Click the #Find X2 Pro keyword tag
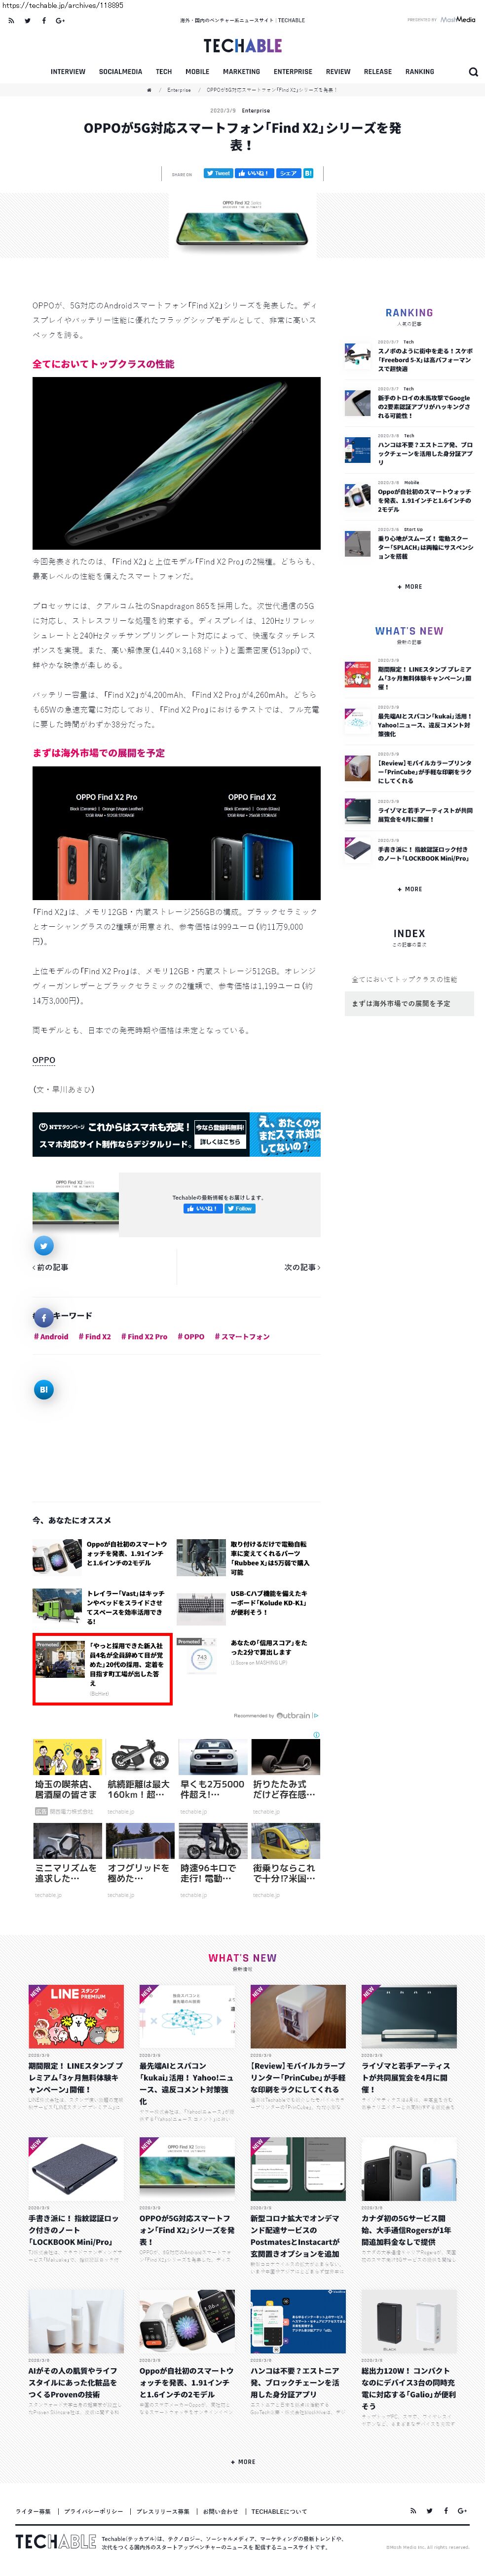This screenshot has width=485, height=2576. tap(144, 1336)
